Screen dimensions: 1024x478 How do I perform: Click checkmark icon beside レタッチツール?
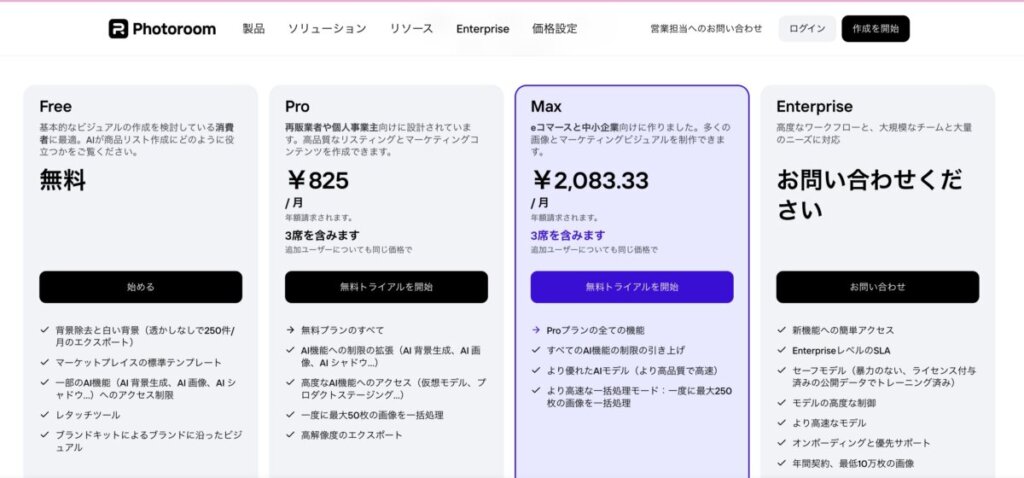45,413
